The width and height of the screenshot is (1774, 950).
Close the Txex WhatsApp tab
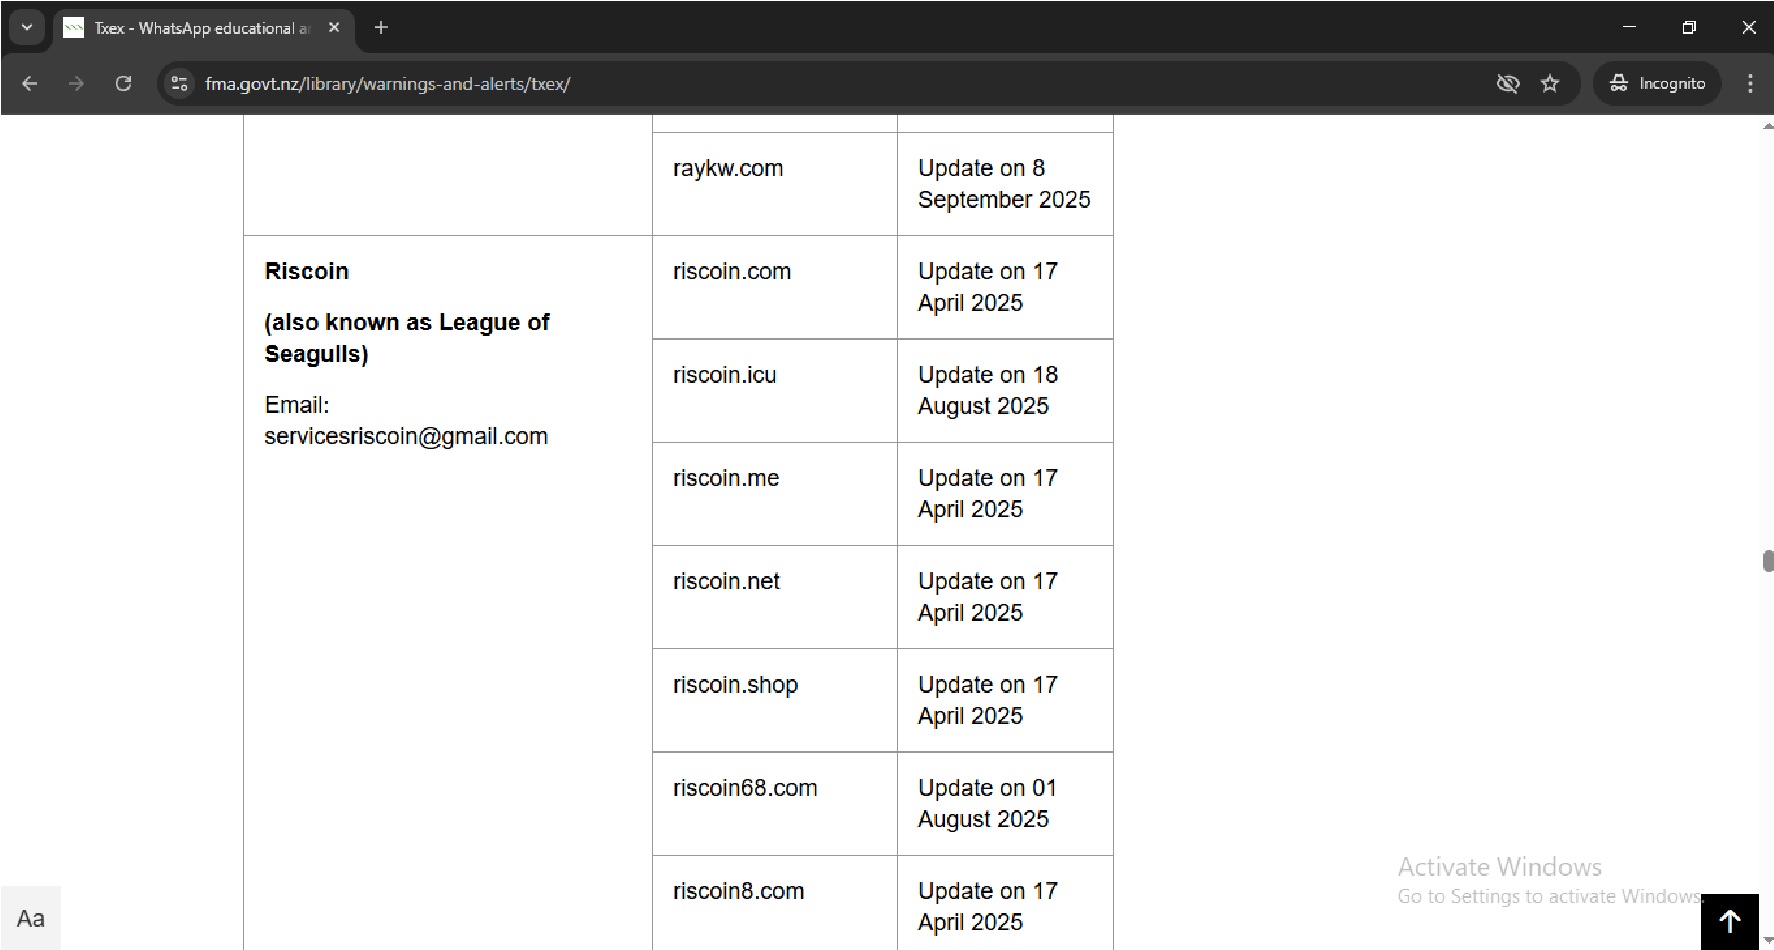pos(334,28)
